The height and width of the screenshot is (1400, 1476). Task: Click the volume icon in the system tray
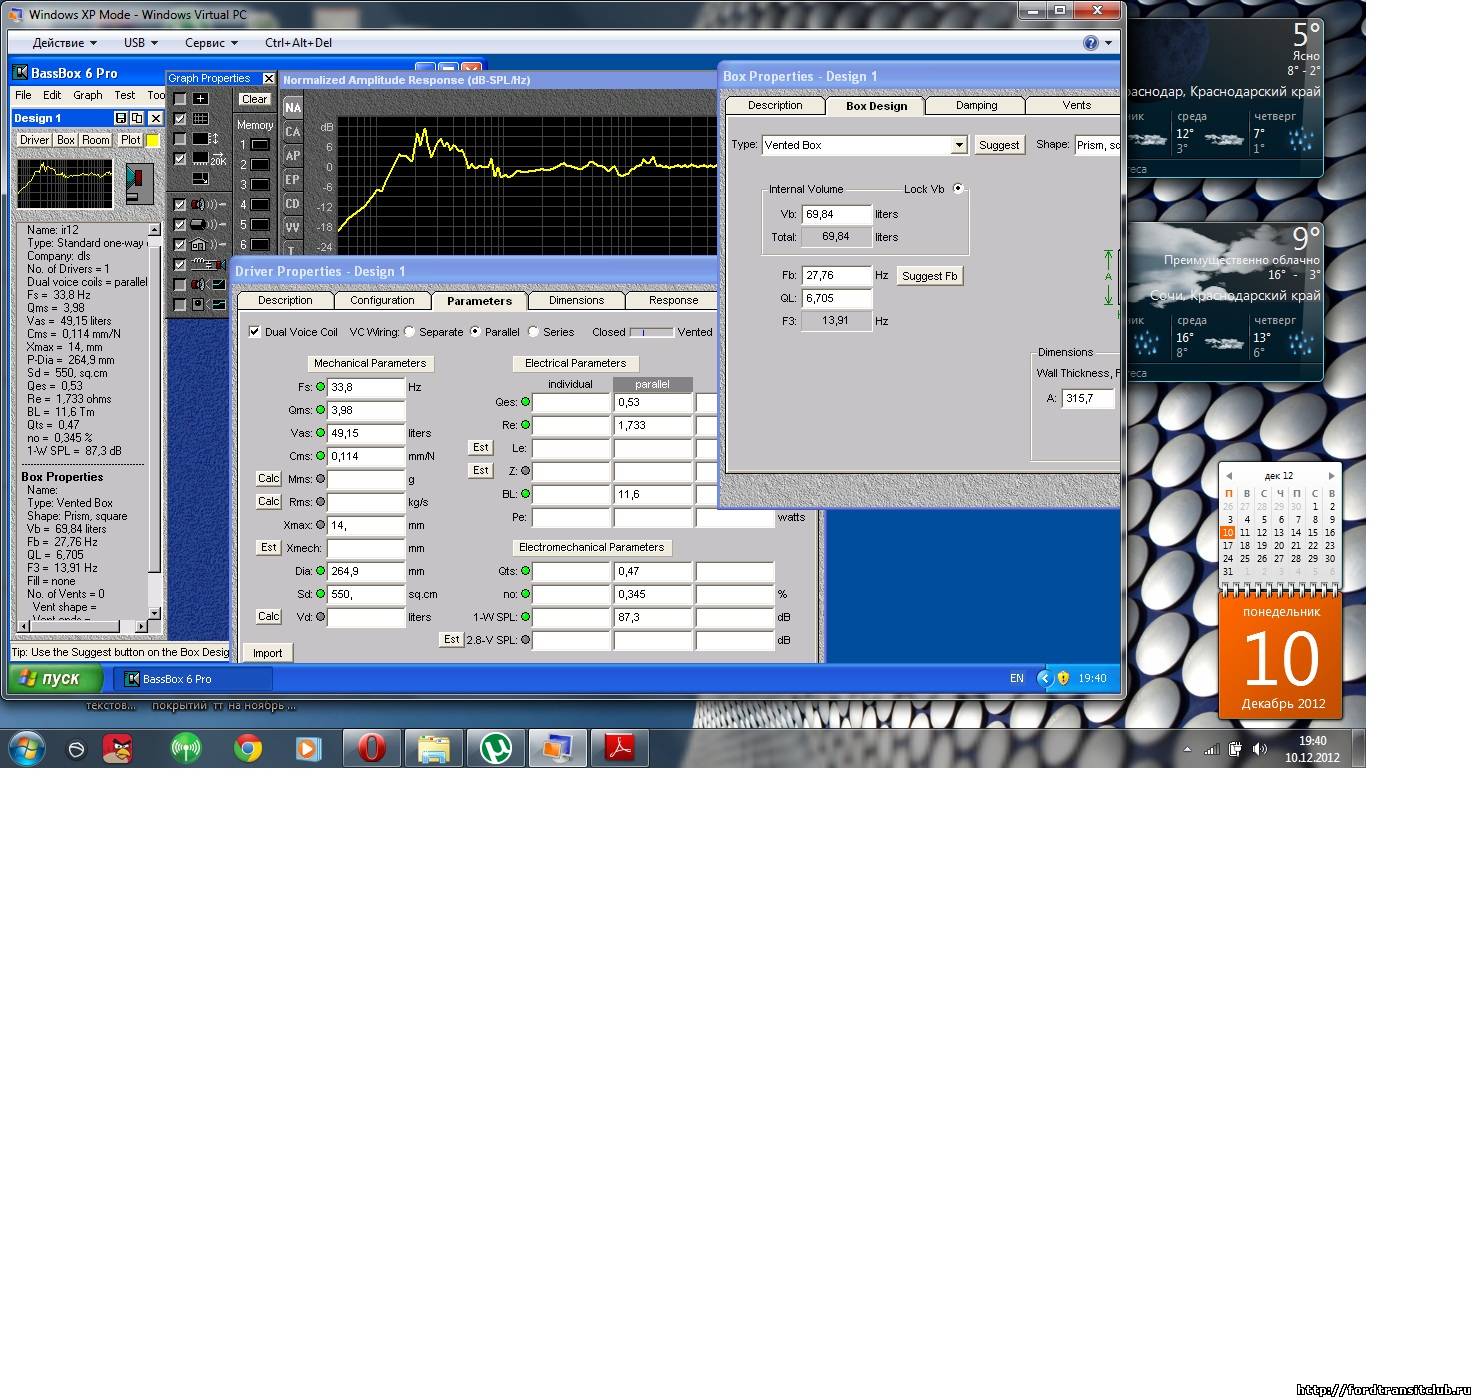click(x=1260, y=749)
